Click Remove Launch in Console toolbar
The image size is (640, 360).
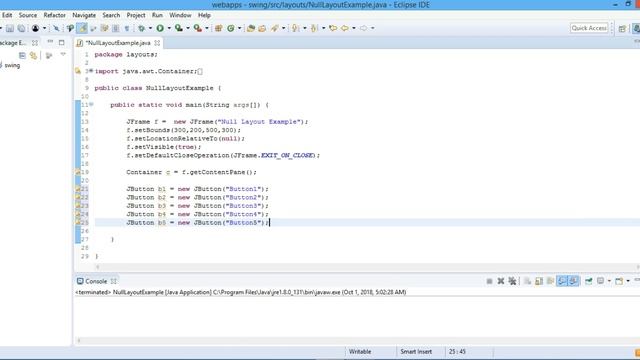point(501,281)
